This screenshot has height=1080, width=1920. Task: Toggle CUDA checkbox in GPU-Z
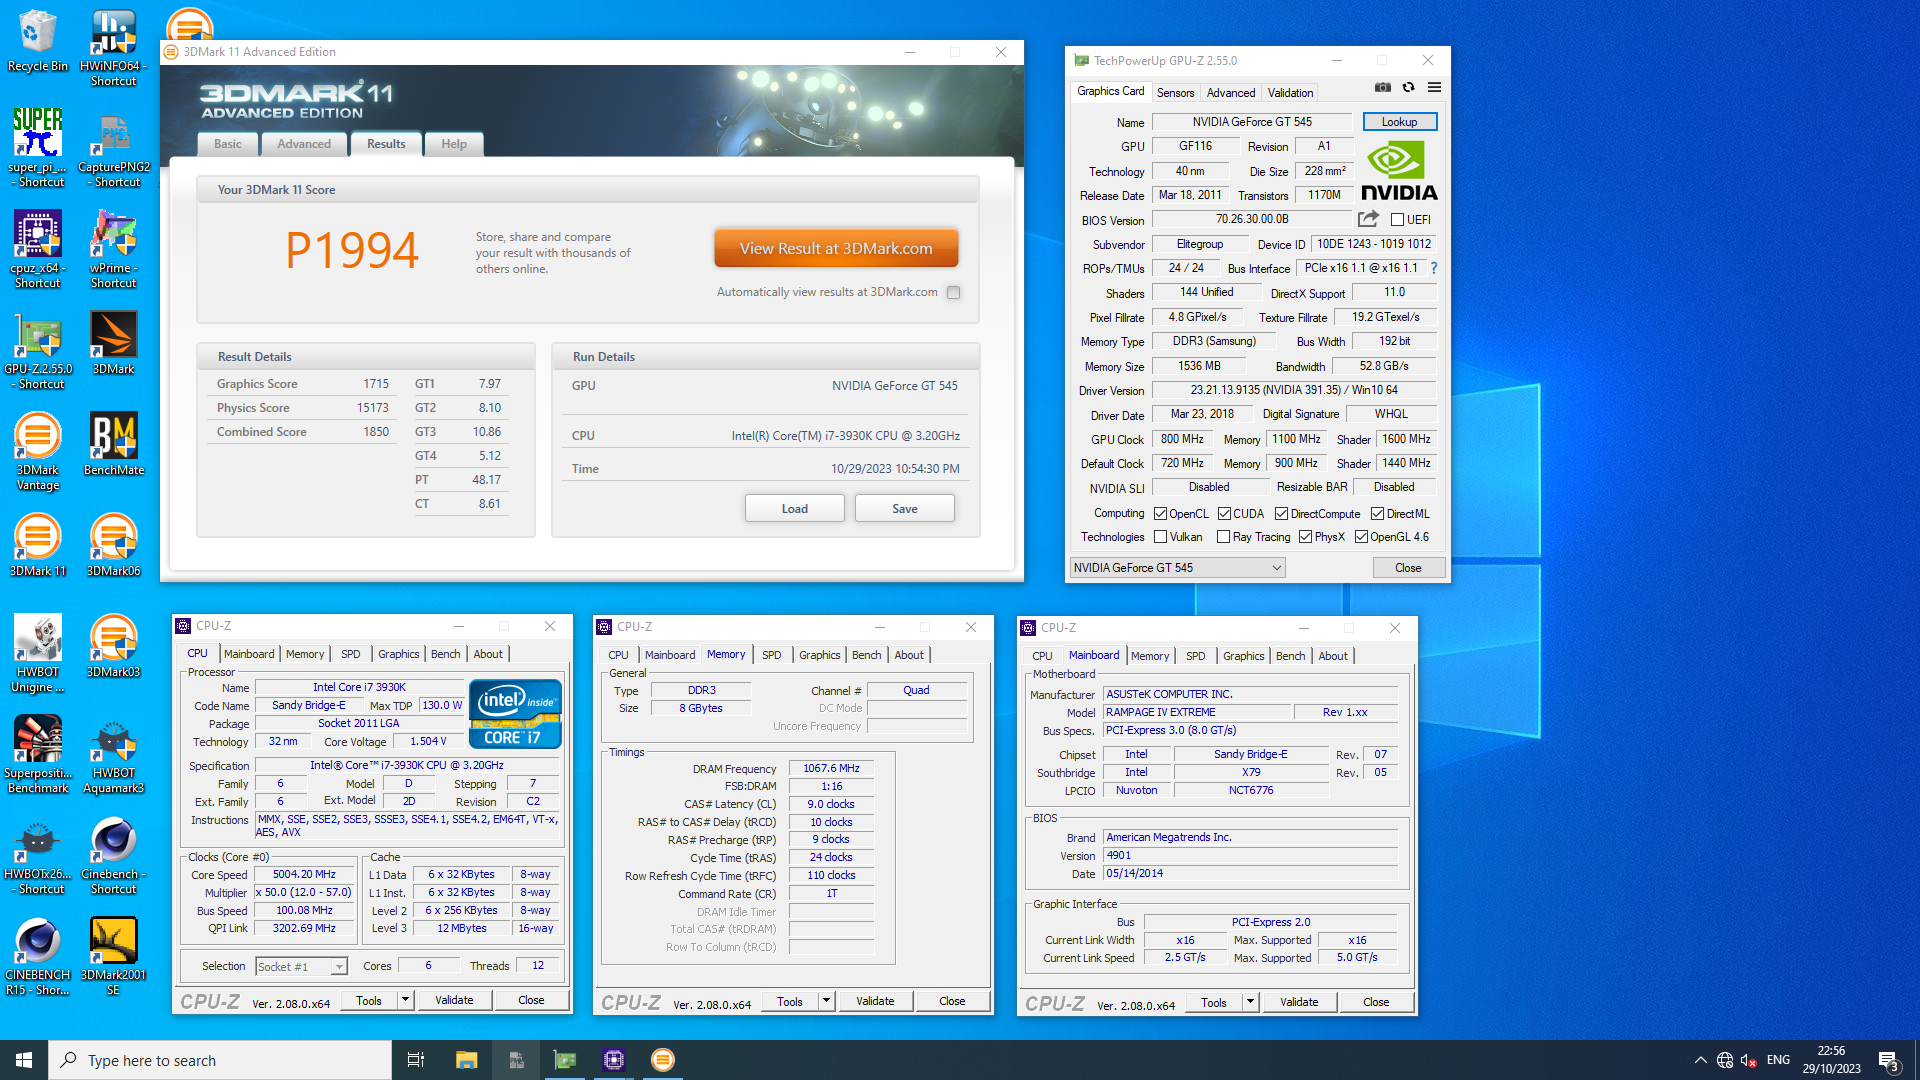1224,514
